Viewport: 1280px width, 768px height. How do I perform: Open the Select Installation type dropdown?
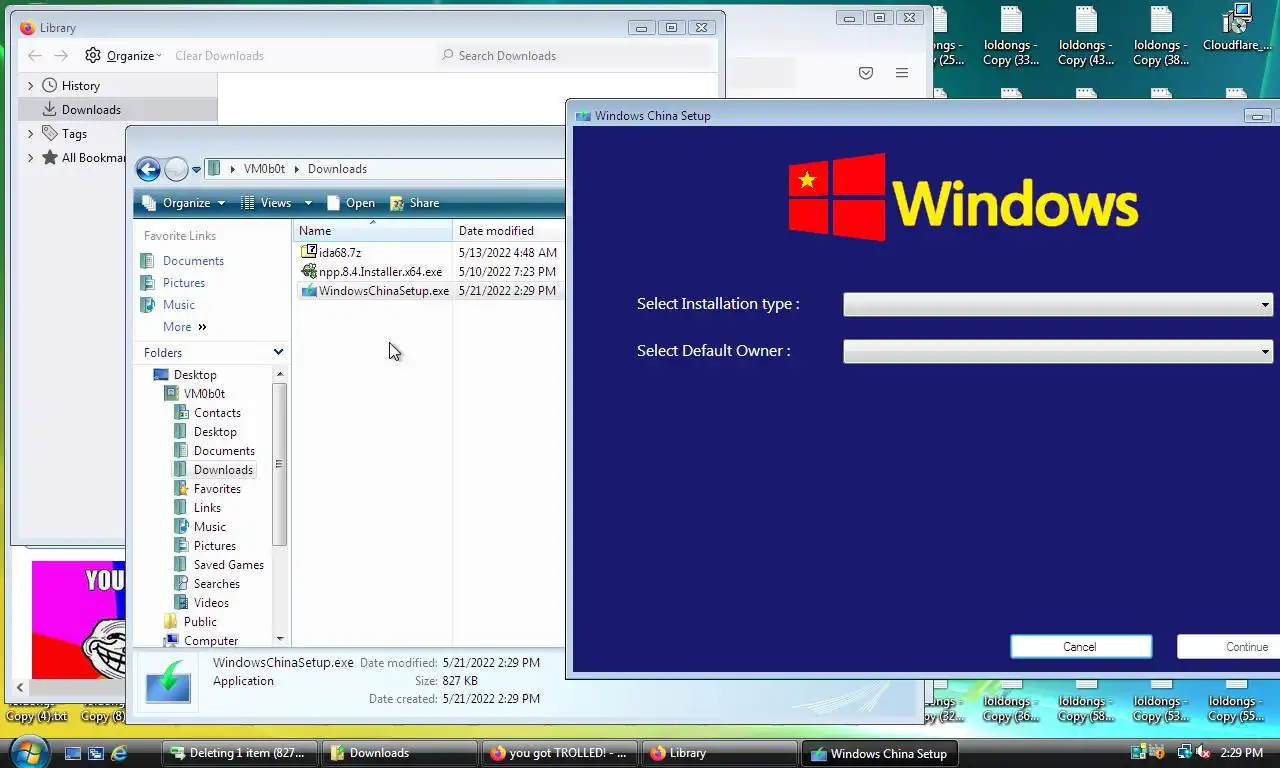1058,304
